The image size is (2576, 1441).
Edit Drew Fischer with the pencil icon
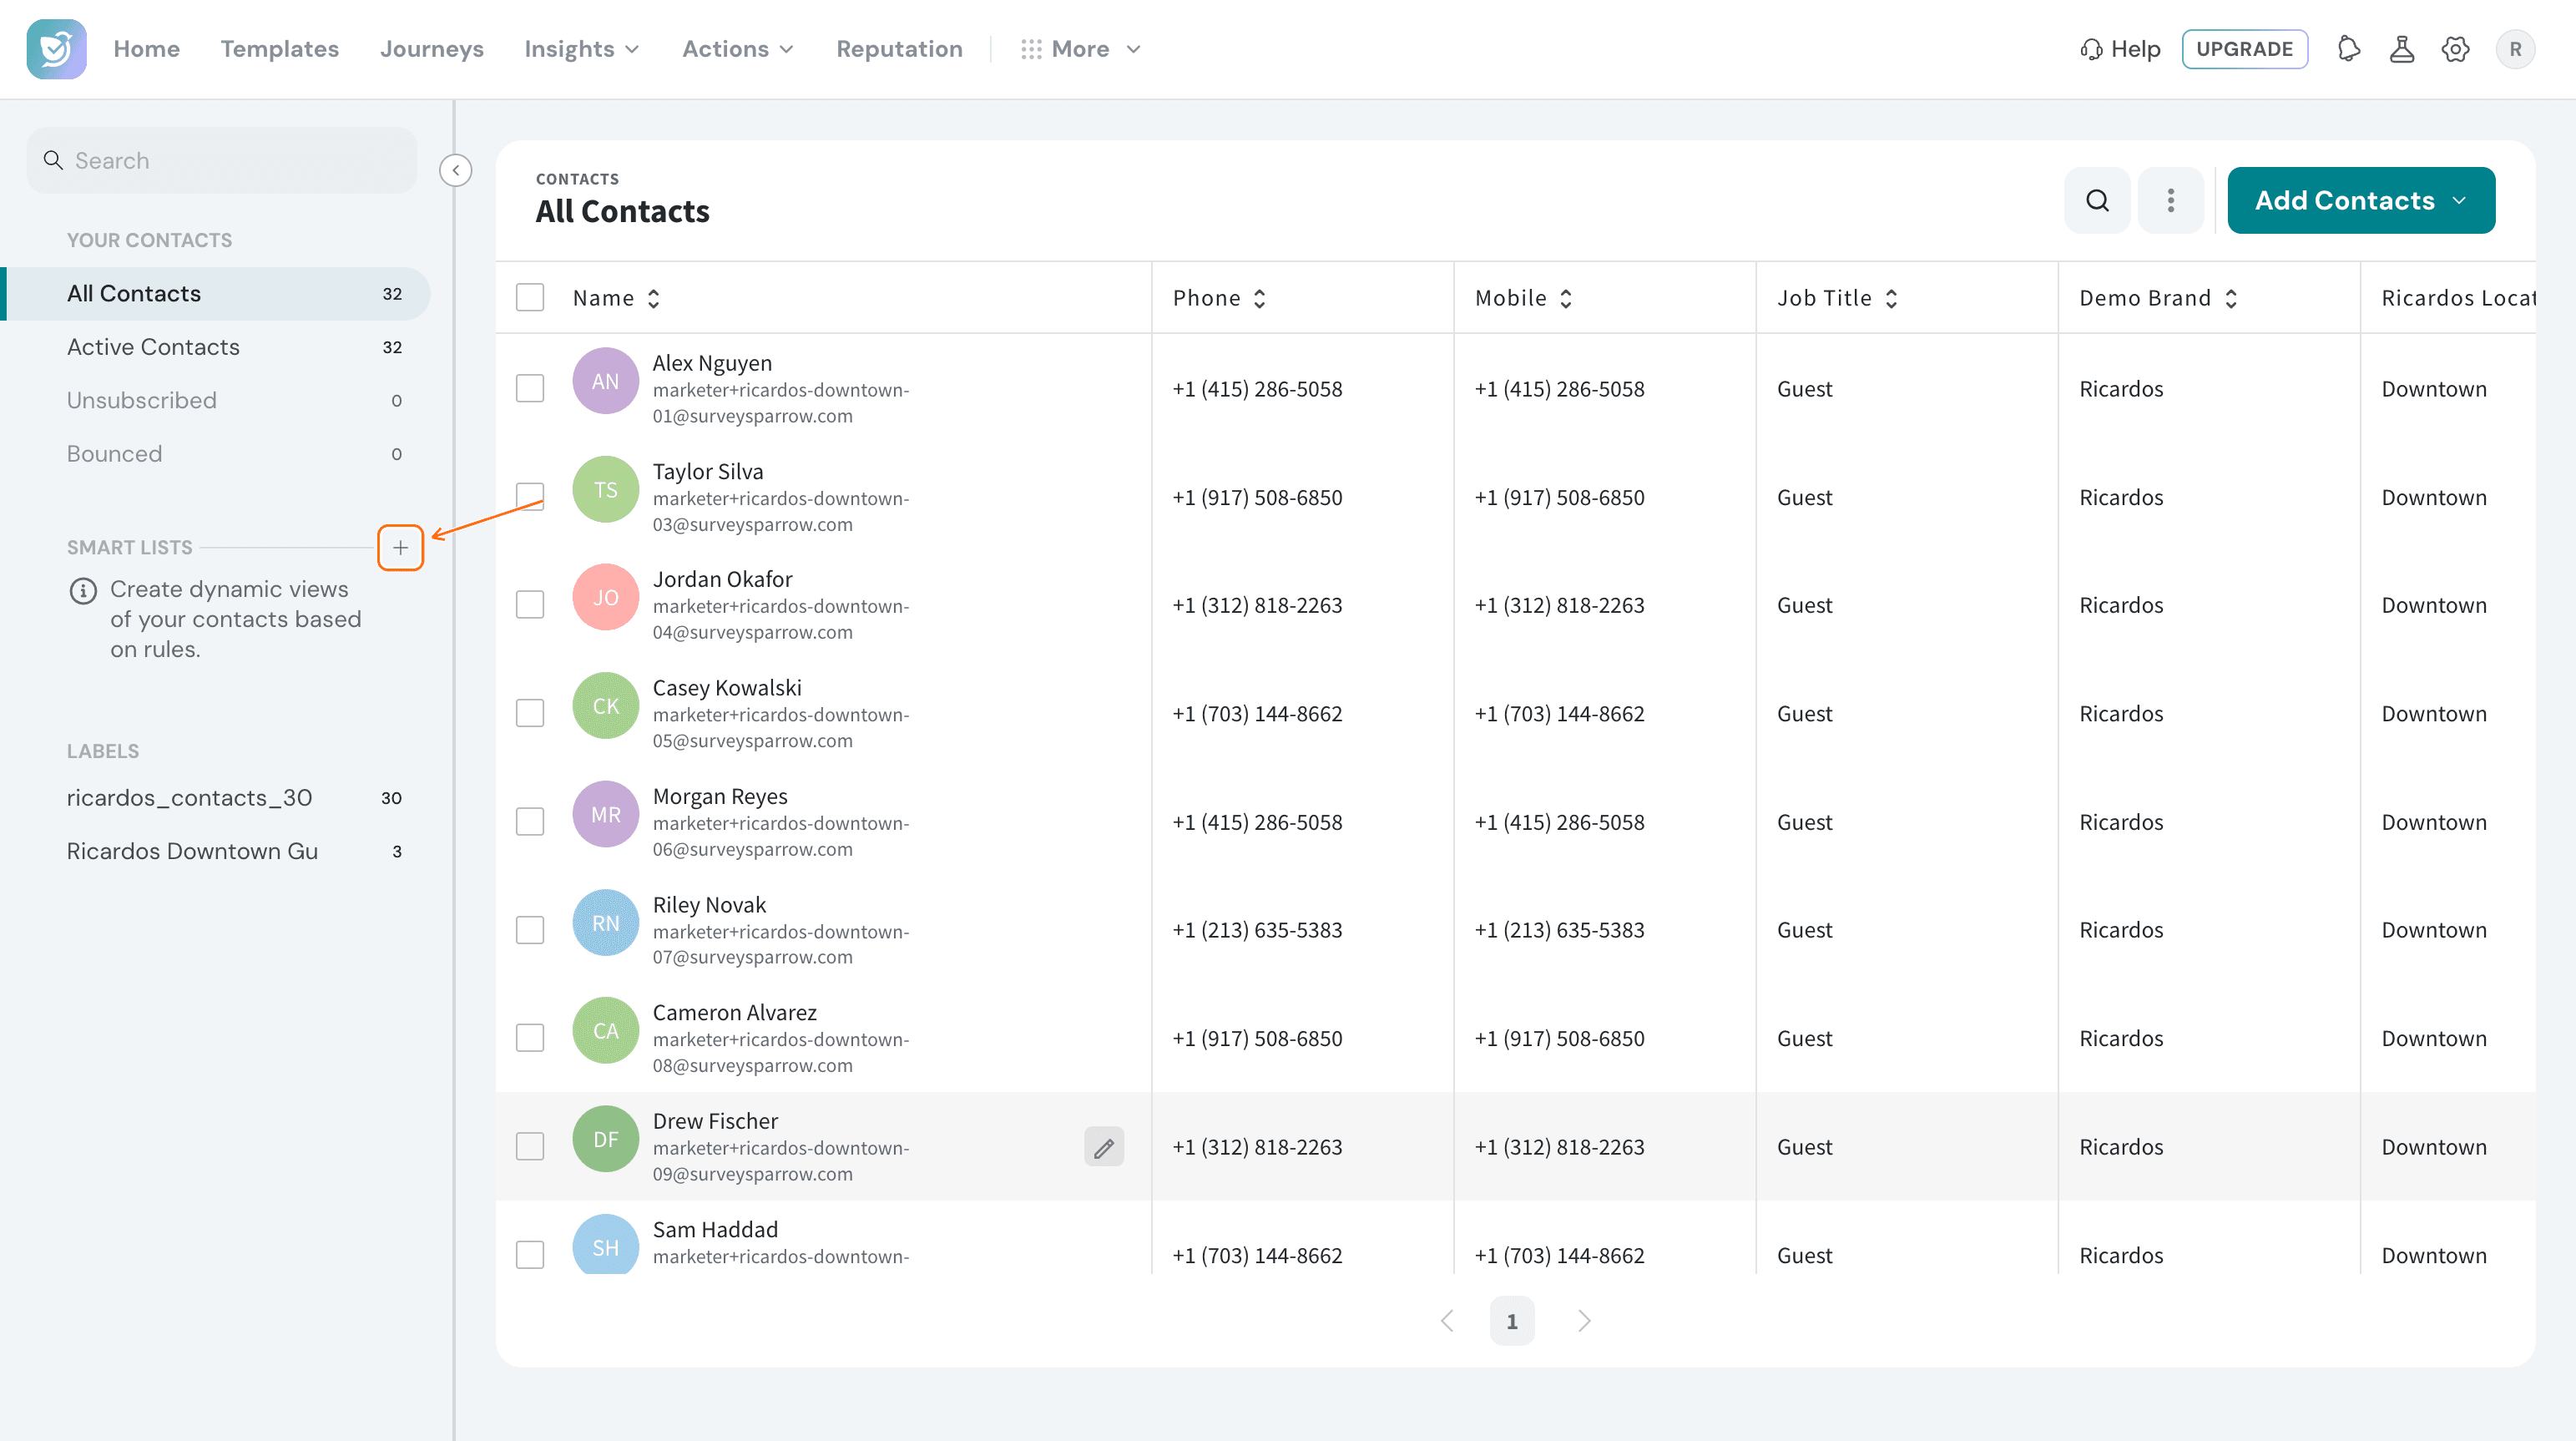[1104, 1148]
